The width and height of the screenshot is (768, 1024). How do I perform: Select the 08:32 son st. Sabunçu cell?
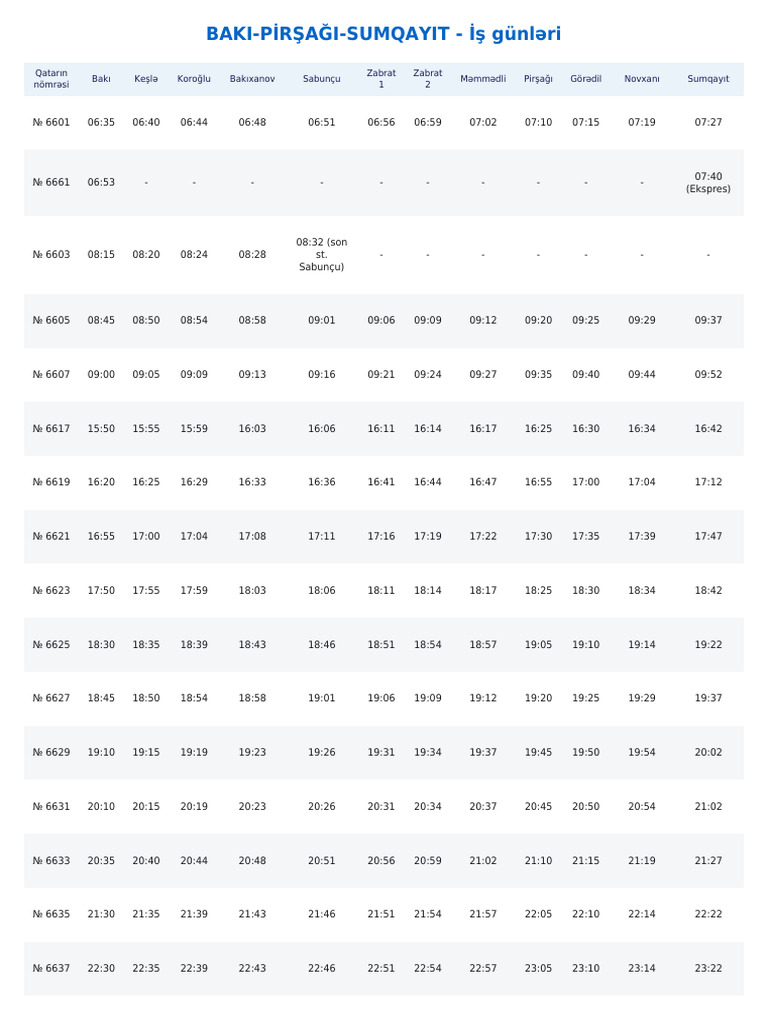[x=321, y=255]
